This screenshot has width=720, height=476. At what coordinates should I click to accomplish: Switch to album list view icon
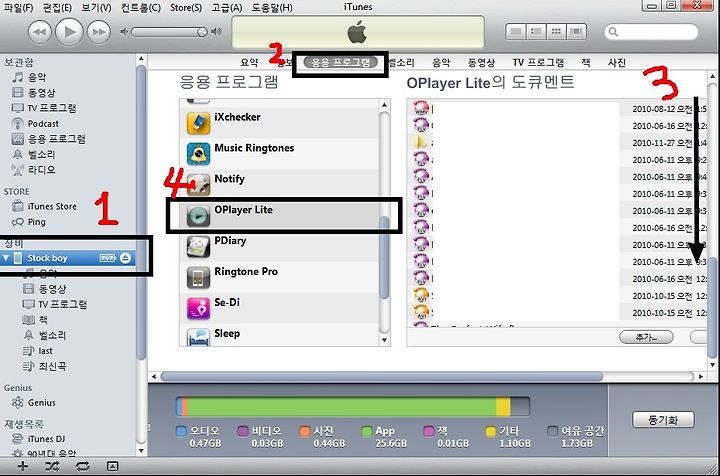click(535, 31)
